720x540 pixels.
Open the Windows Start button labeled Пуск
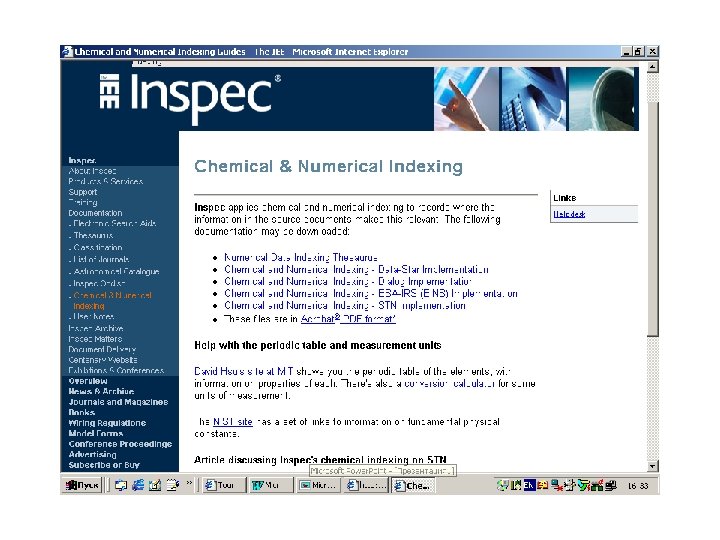(82, 485)
